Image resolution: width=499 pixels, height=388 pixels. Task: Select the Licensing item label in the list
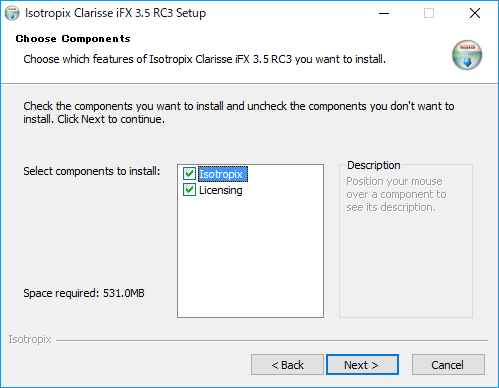pyautogui.click(x=221, y=190)
